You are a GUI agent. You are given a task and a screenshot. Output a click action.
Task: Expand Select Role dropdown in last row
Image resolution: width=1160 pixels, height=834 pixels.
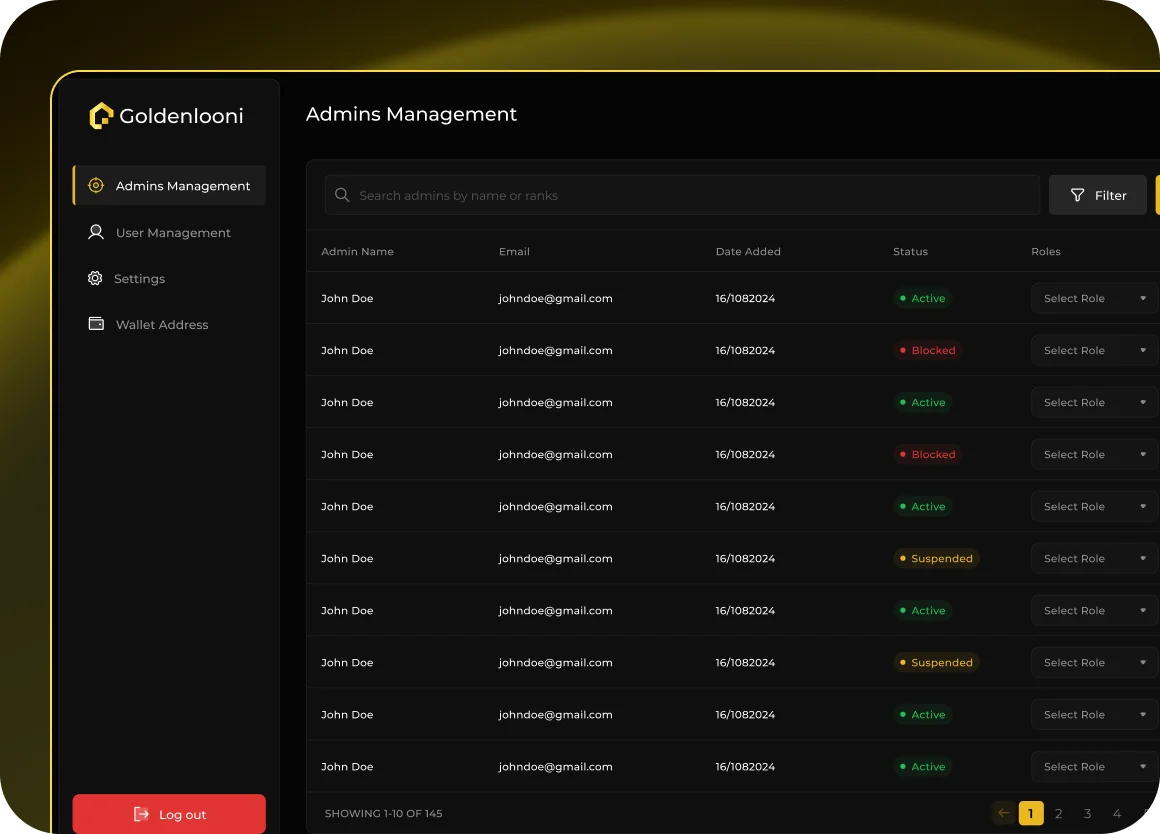tap(1094, 766)
